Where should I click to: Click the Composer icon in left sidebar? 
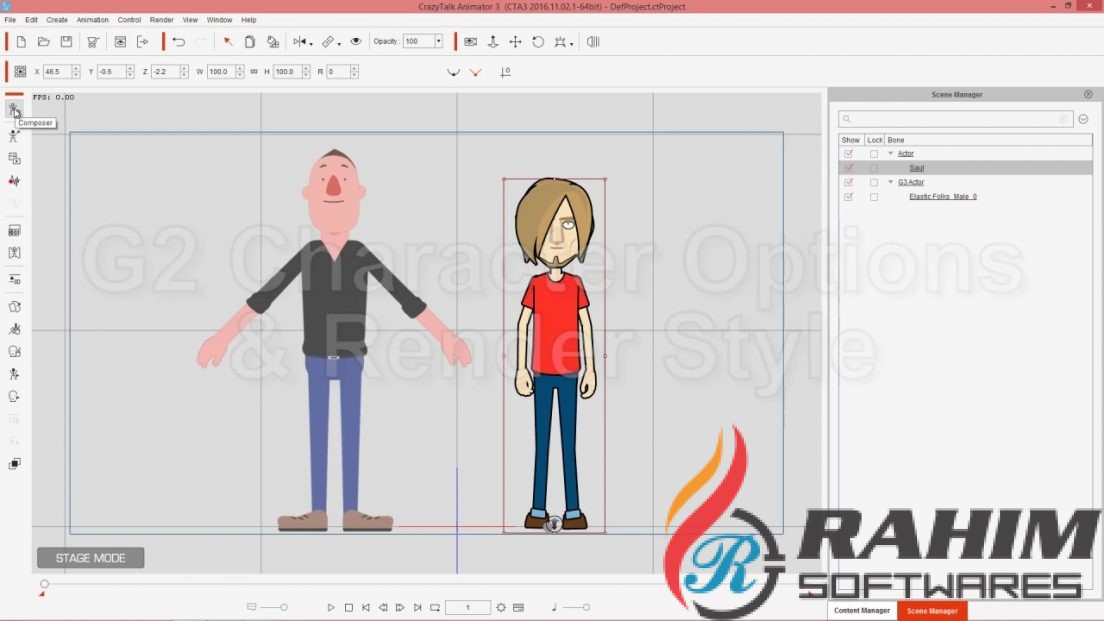[14, 109]
